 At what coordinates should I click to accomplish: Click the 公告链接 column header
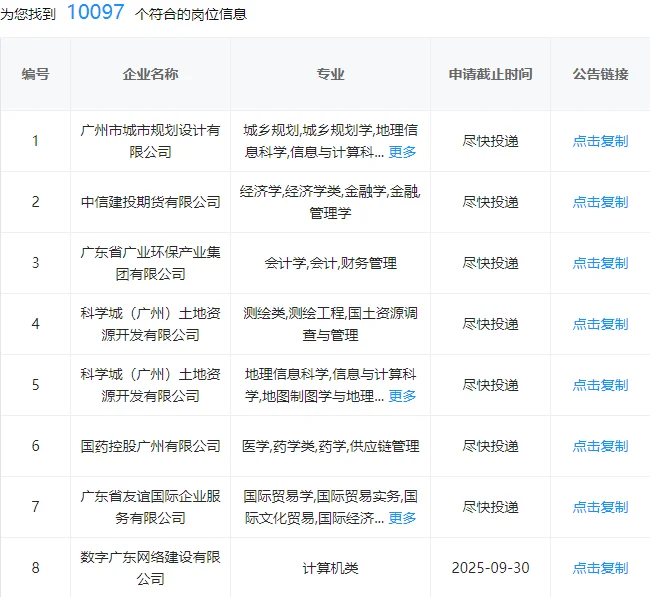[600, 74]
